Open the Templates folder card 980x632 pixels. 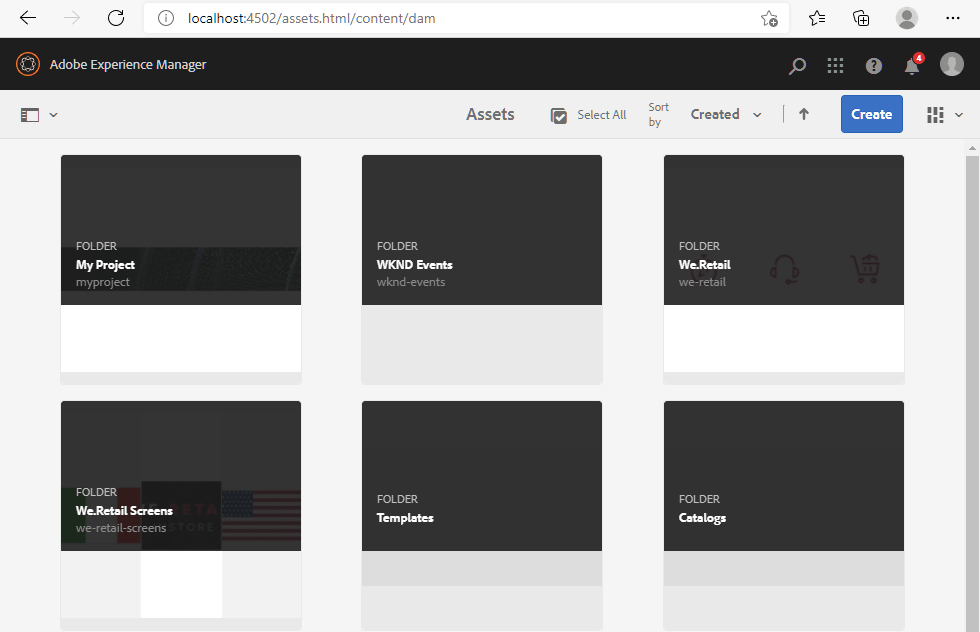pos(482,516)
